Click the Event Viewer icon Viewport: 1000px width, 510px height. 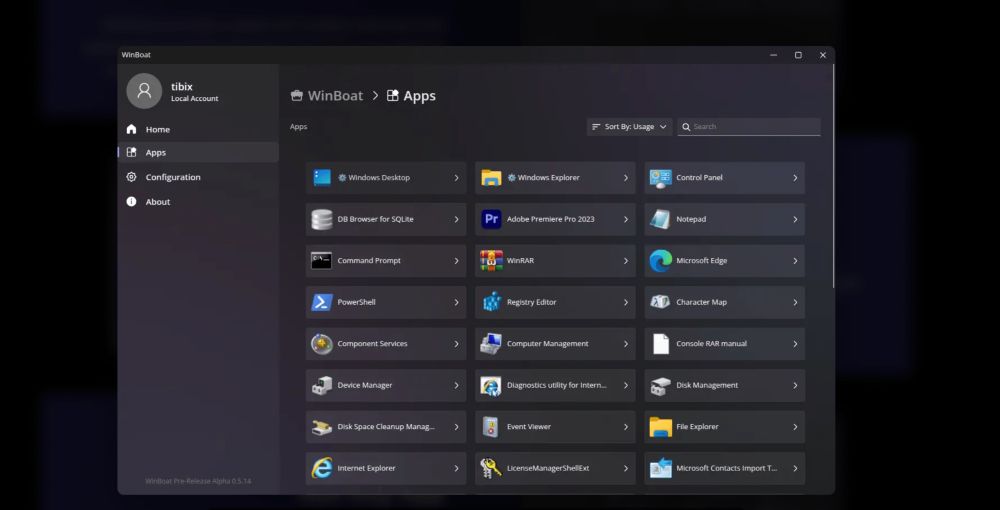490,426
